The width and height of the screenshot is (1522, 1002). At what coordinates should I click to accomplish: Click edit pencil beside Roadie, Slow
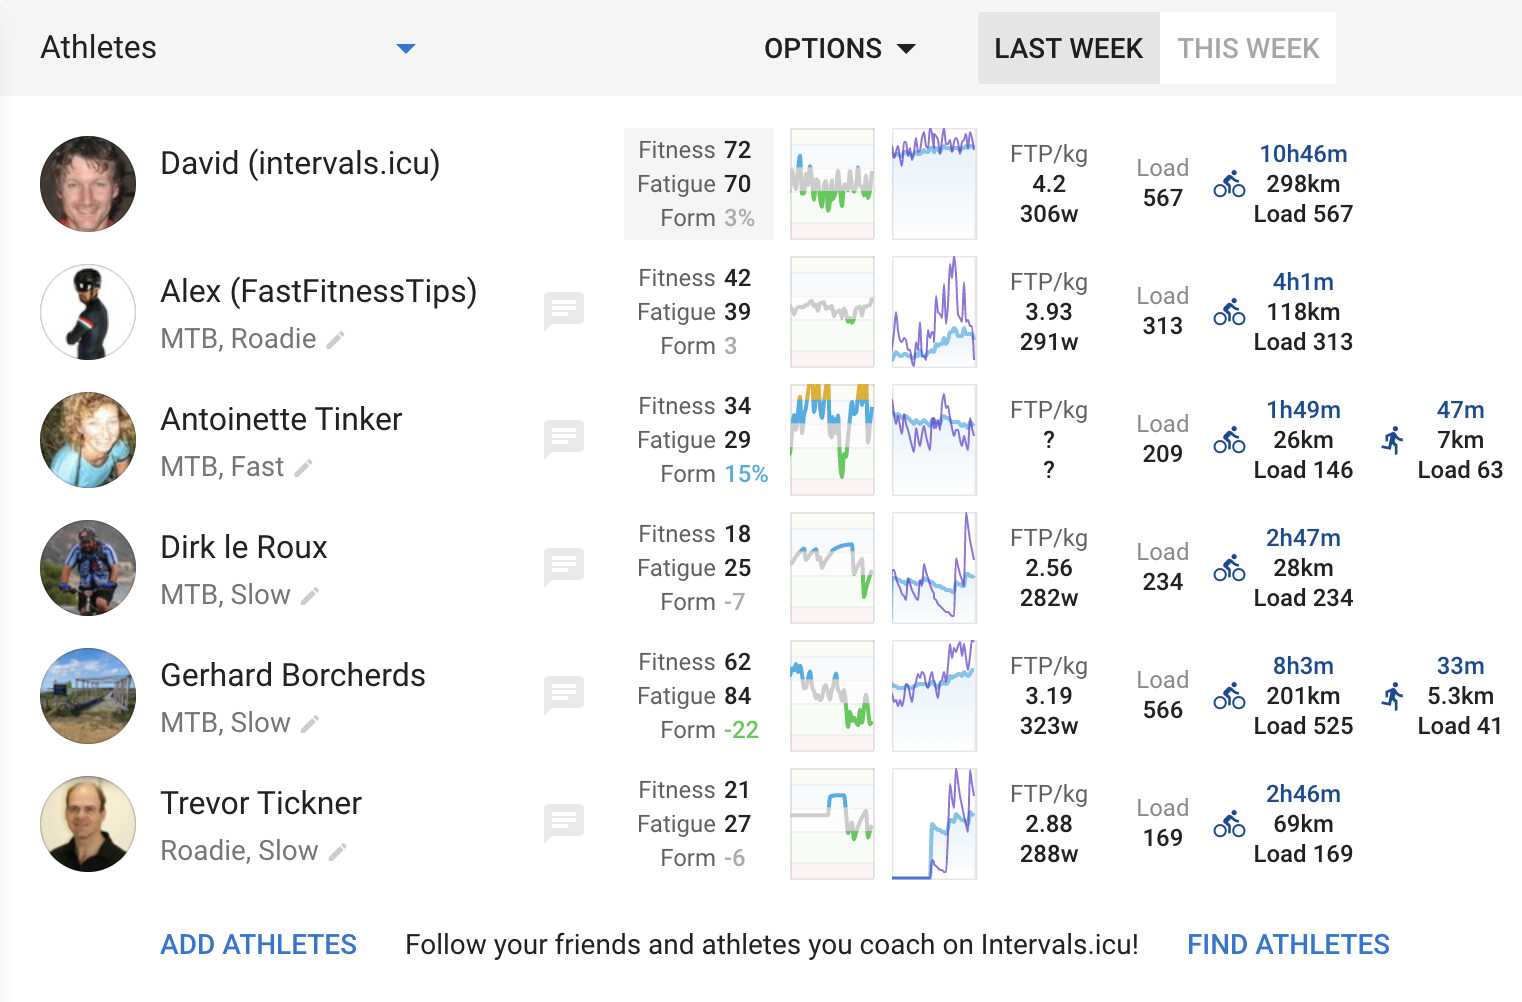pos(338,852)
